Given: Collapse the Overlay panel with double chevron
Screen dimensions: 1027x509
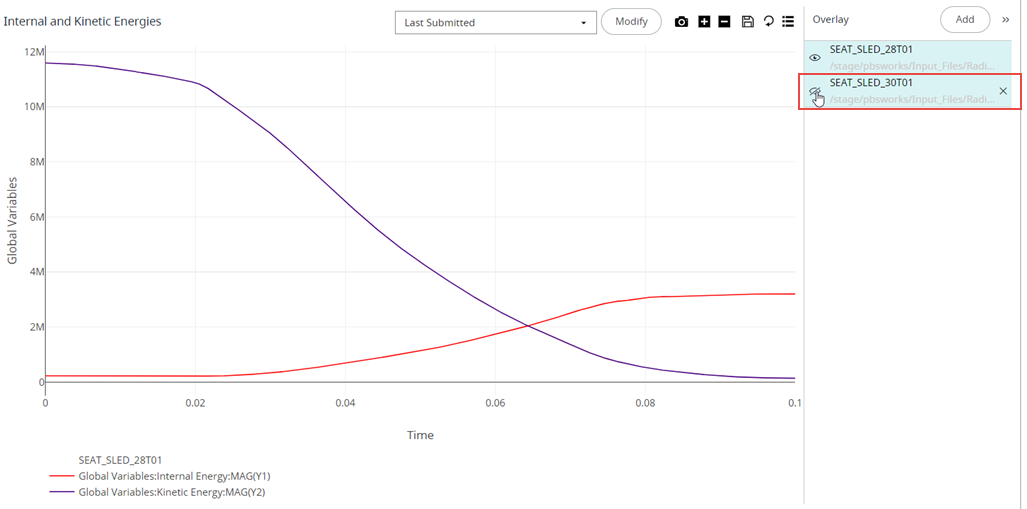Looking at the screenshot, I should (1006, 20).
